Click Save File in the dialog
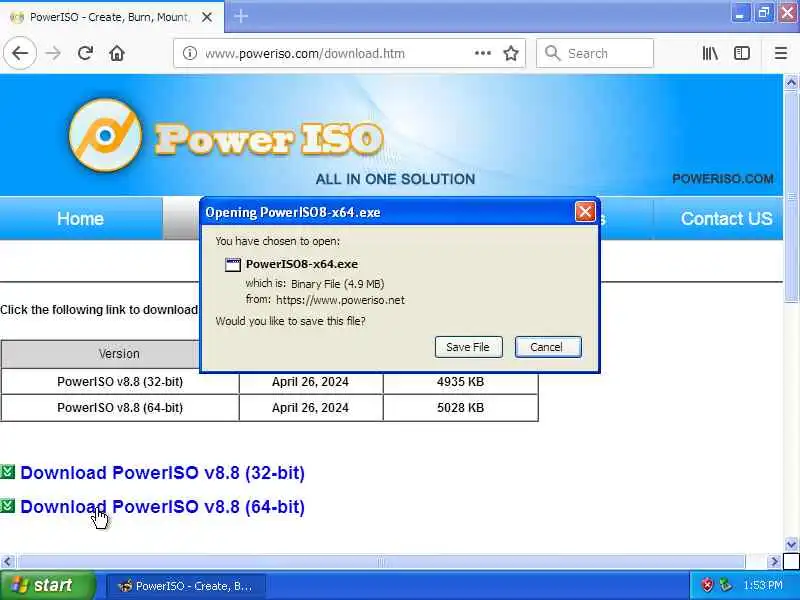Screen dimensions: 800x600 coord(468,347)
